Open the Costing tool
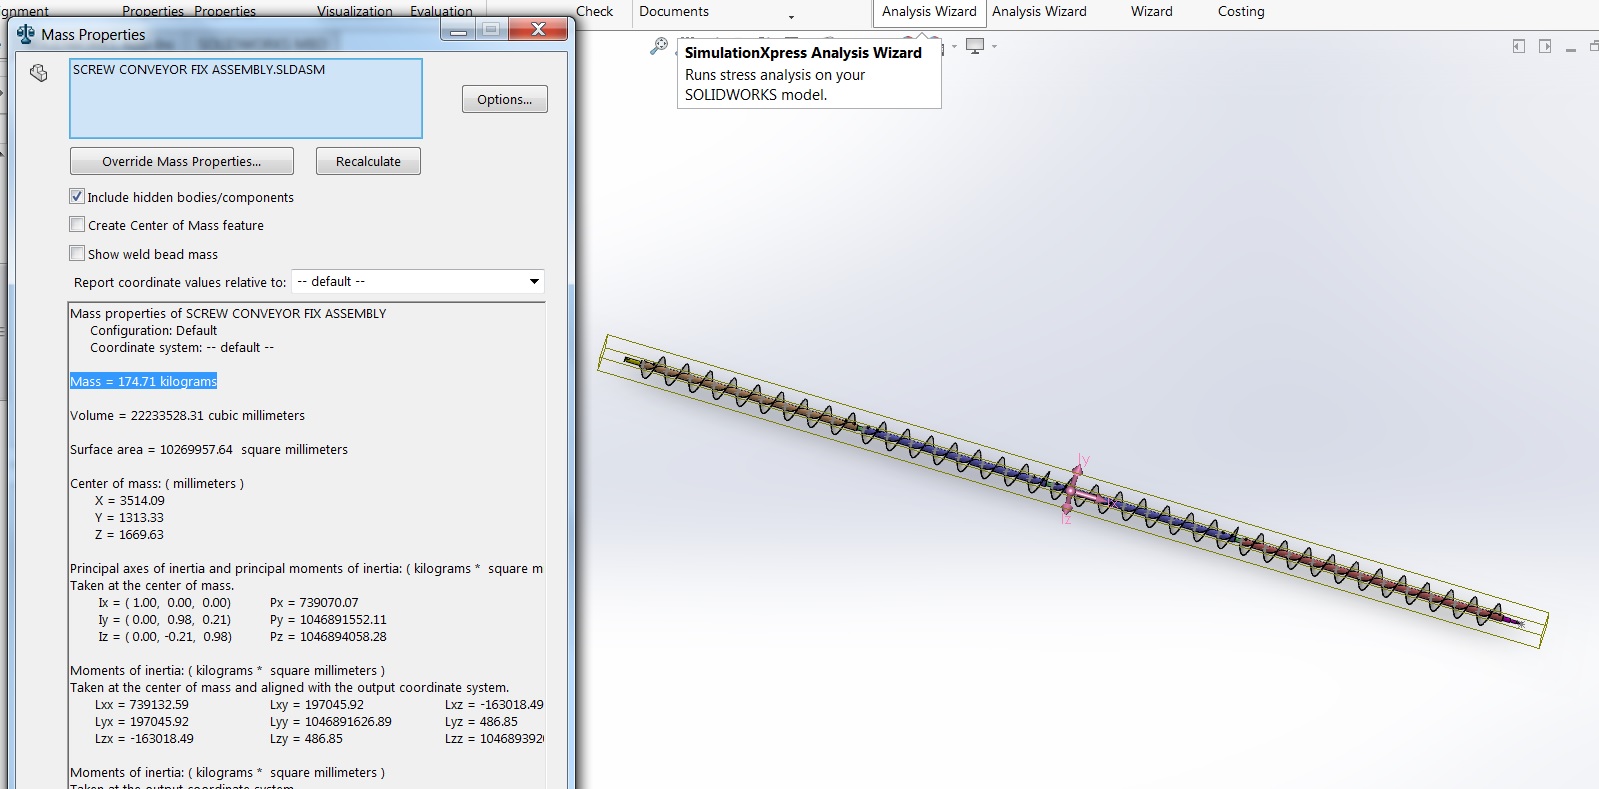This screenshot has width=1599, height=789. pyautogui.click(x=1241, y=11)
